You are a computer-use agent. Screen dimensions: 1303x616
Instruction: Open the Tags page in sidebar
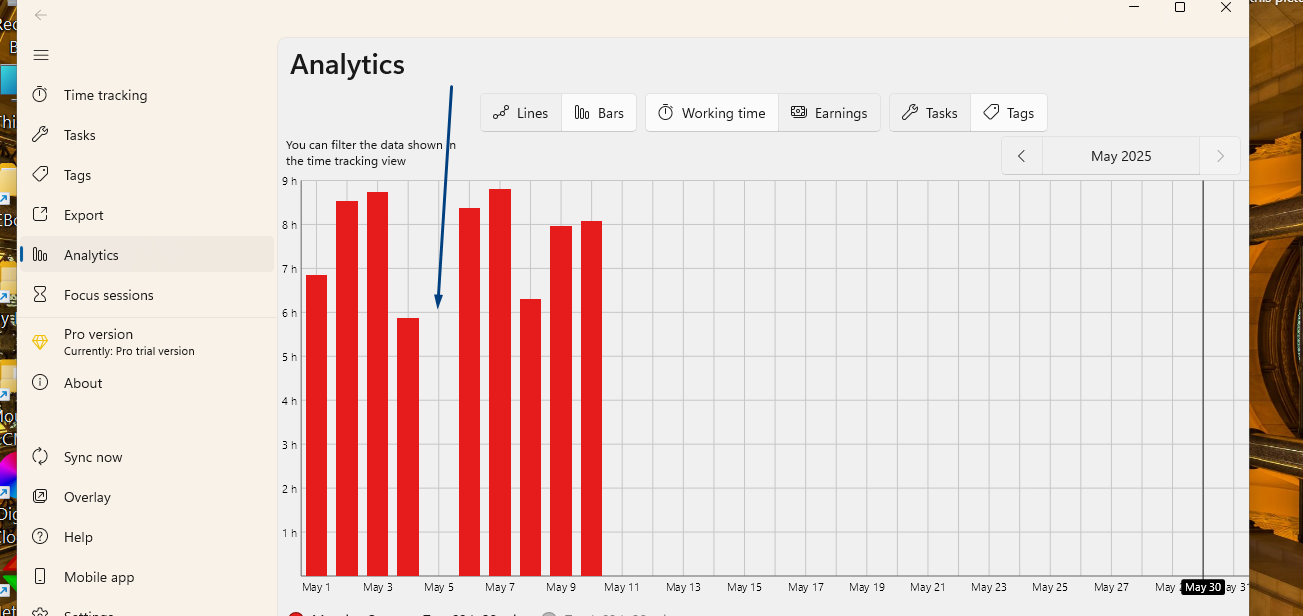(x=77, y=175)
